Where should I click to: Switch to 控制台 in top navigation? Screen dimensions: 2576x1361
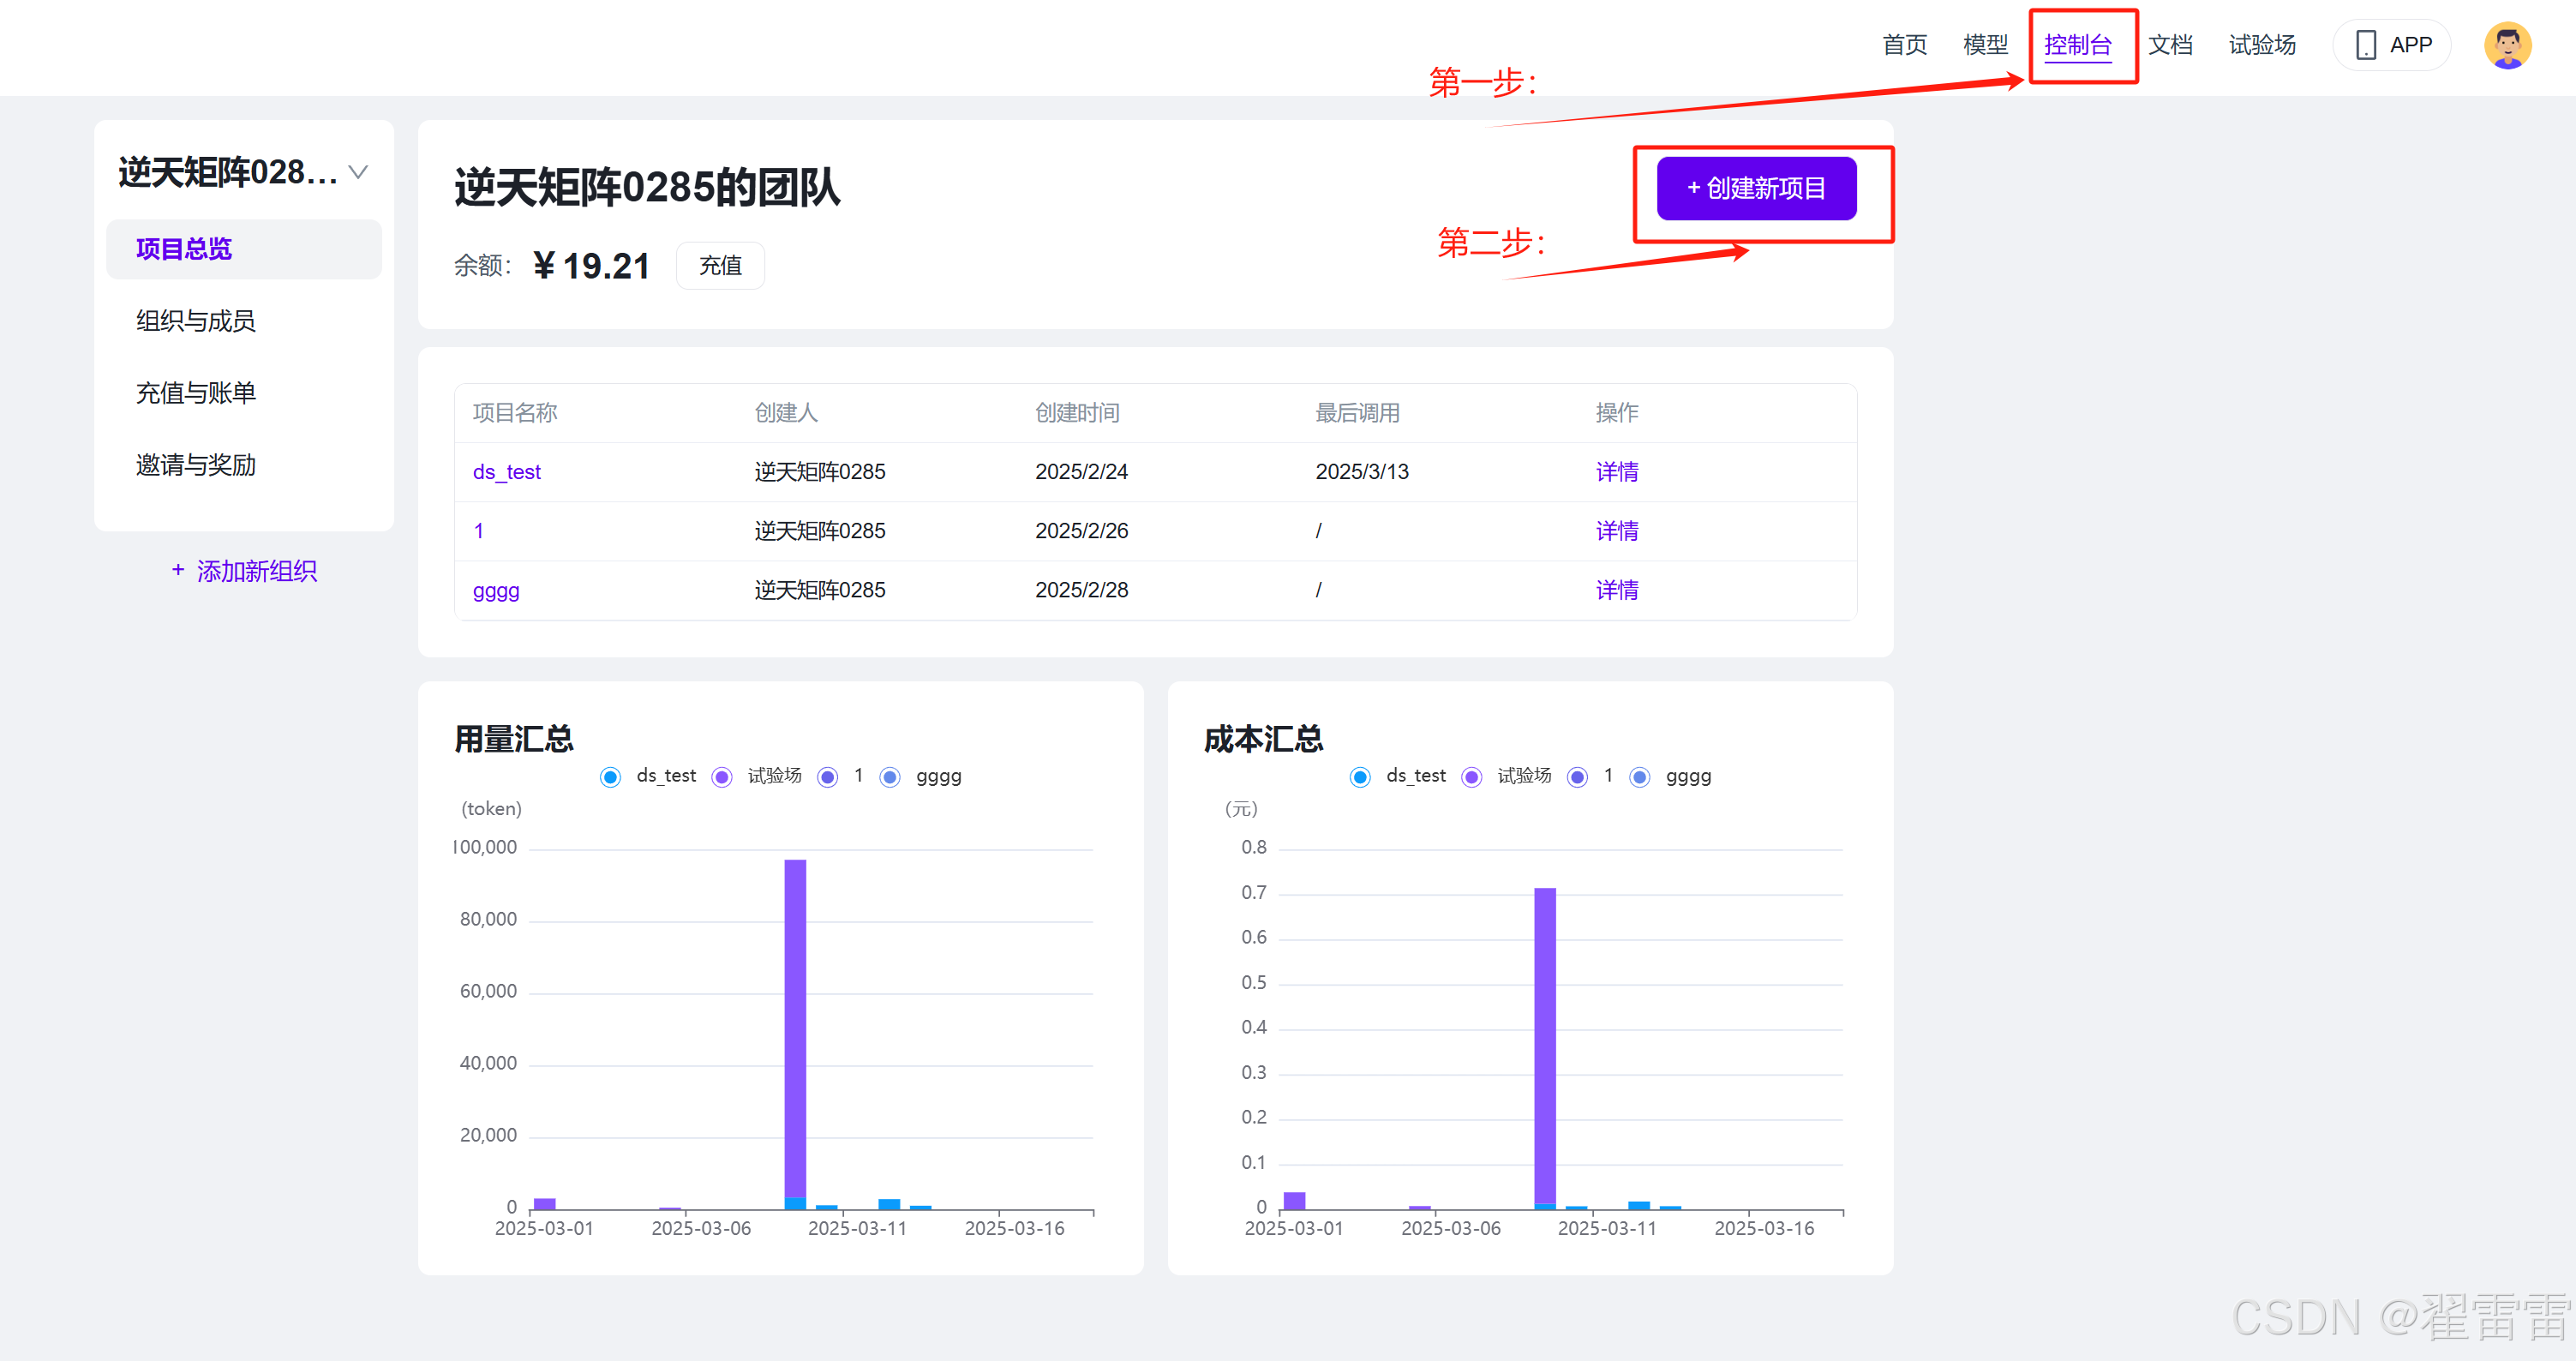[x=2077, y=45]
